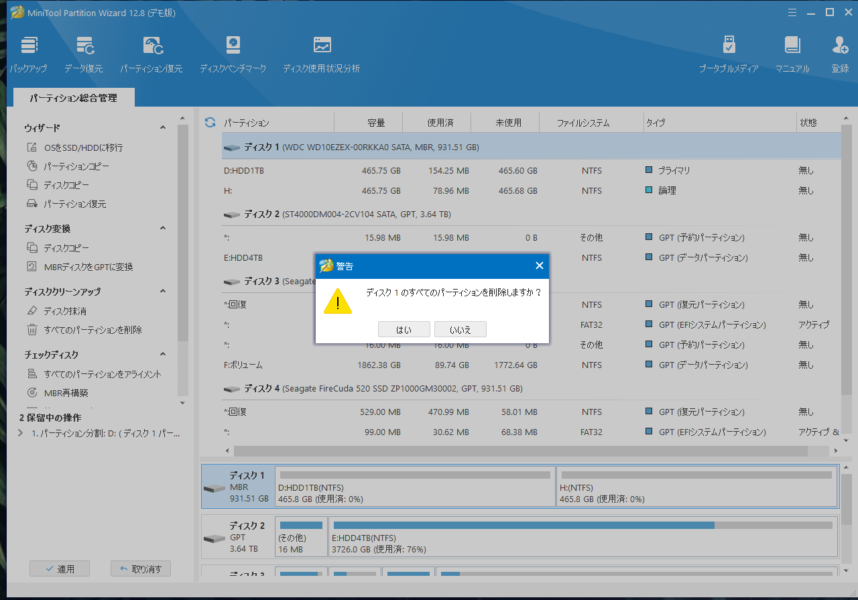This screenshot has height=600, width=858.
Task: Select パーティションコピー wizard
Action: [68, 166]
